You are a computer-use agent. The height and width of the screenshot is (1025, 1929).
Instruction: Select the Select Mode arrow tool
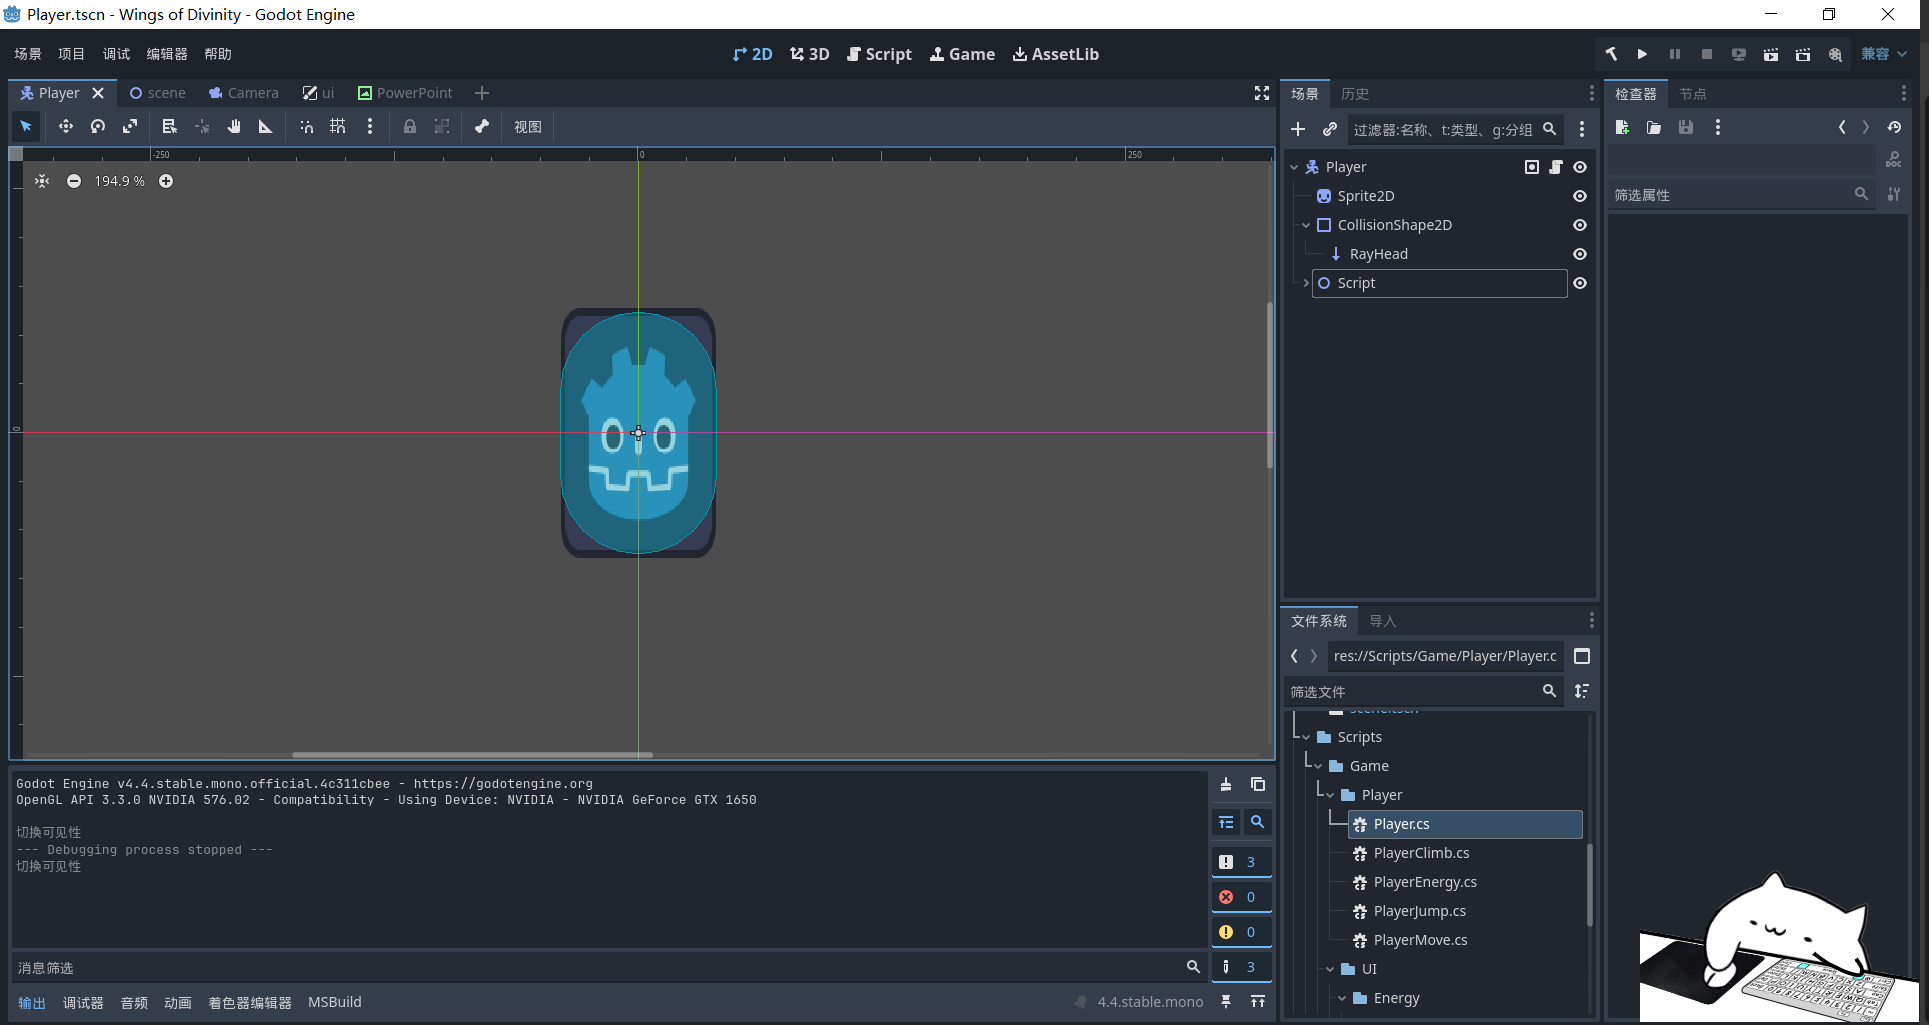[26, 126]
